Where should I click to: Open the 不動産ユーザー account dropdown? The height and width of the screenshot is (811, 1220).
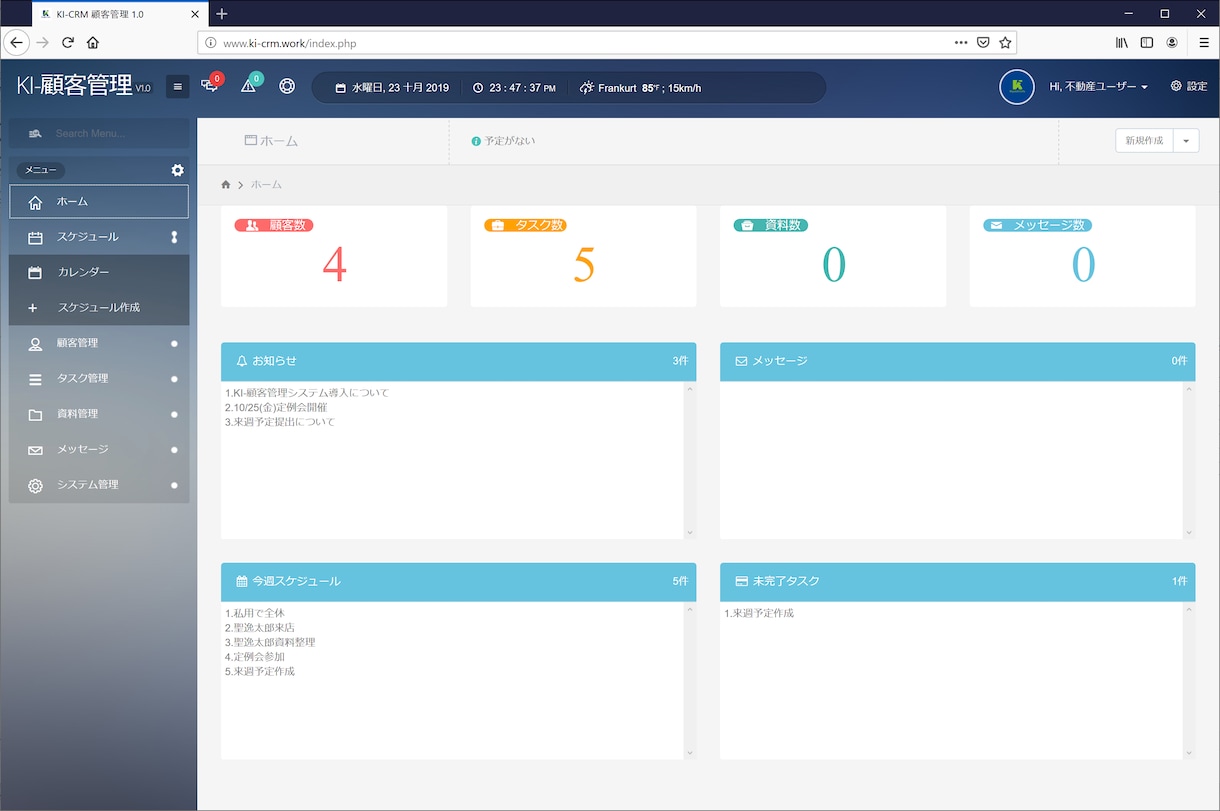click(x=1098, y=87)
